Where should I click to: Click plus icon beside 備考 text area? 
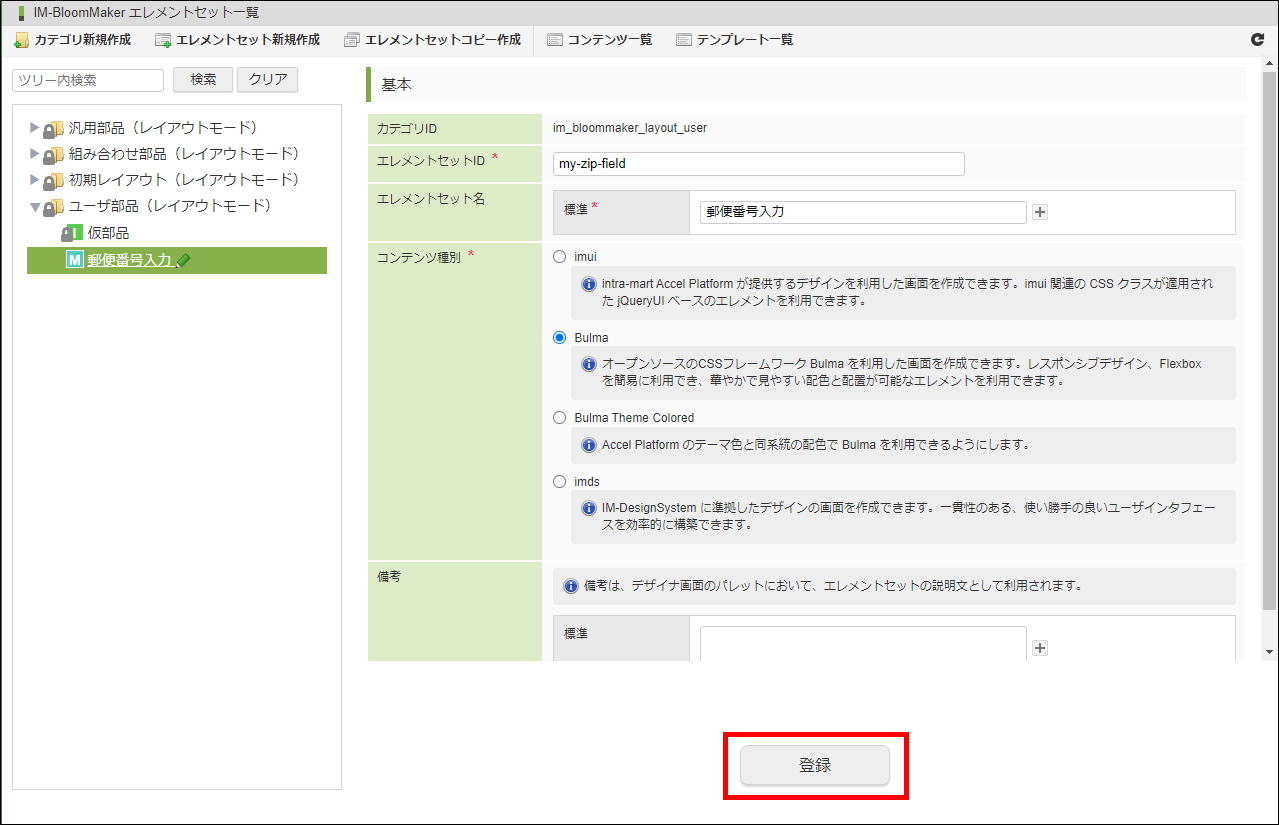[1040, 648]
